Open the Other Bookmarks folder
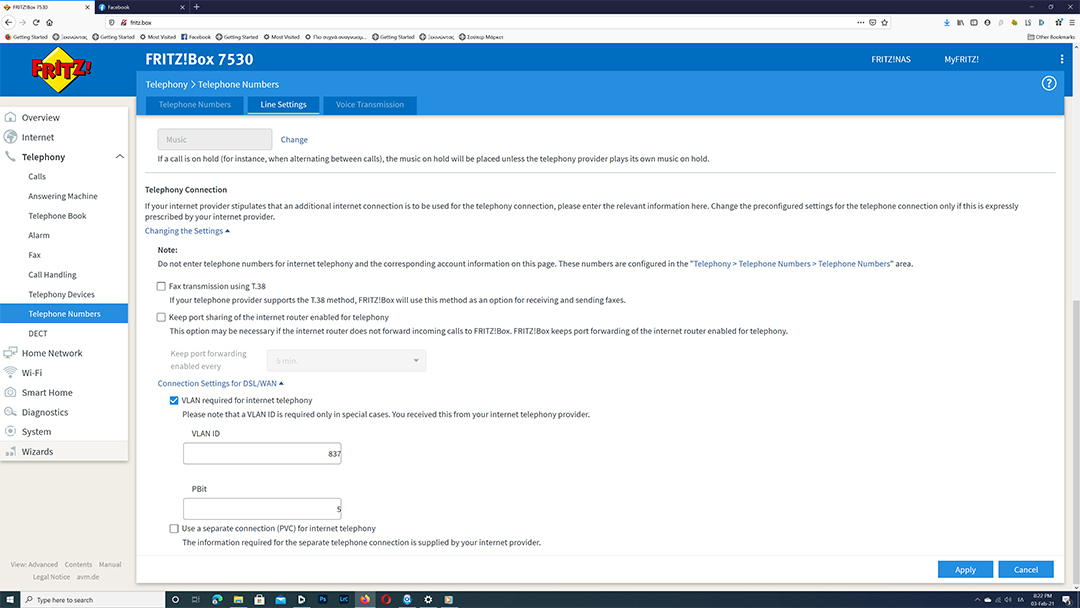This screenshot has width=1080, height=608. point(1050,37)
